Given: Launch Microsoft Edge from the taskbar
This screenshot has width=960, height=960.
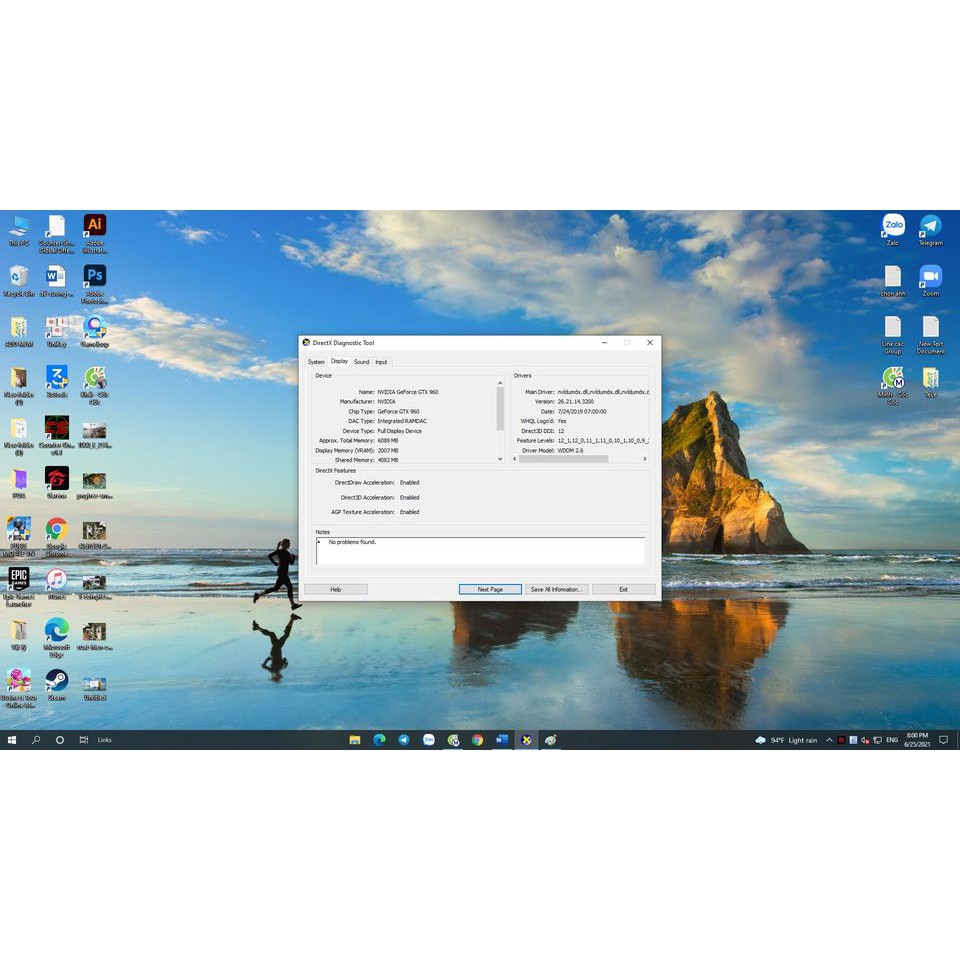Looking at the screenshot, I should click(x=379, y=740).
